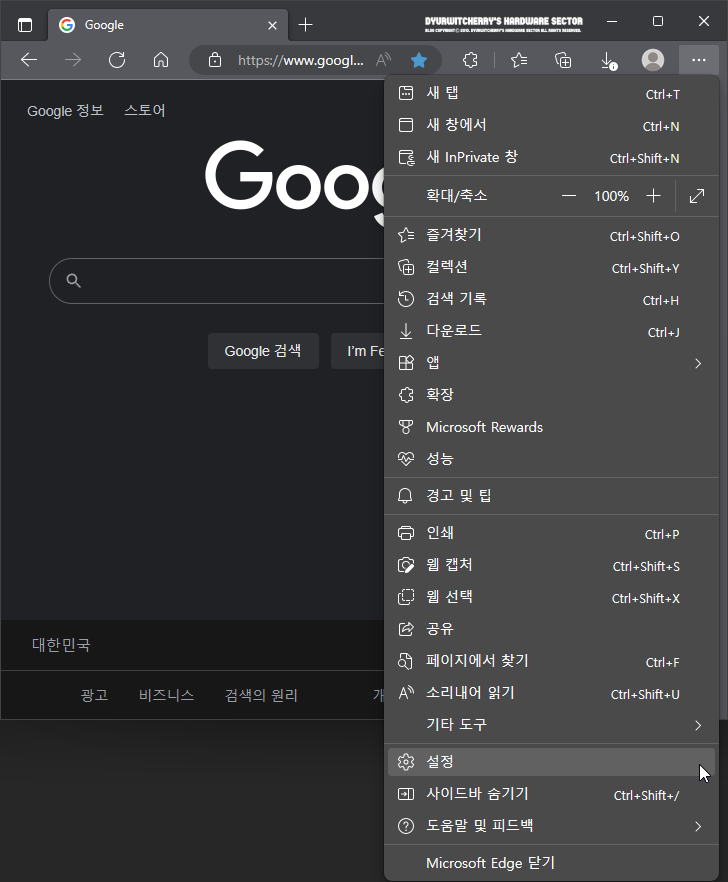Viewport: 728px width, 882px height.
Task: Choose 새 탭 menu entry
Action: click(x=551, y=93)
